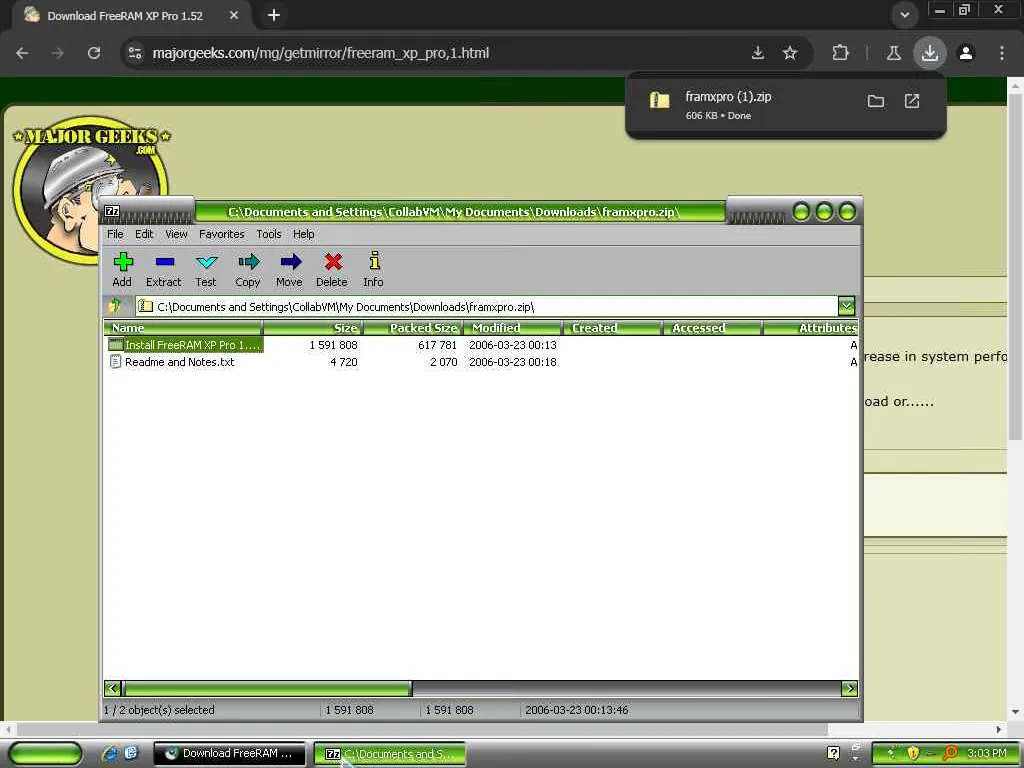Select the Move toolbar icon
1024x768 pixels.
pyautogui.click(x=289, y=270)
